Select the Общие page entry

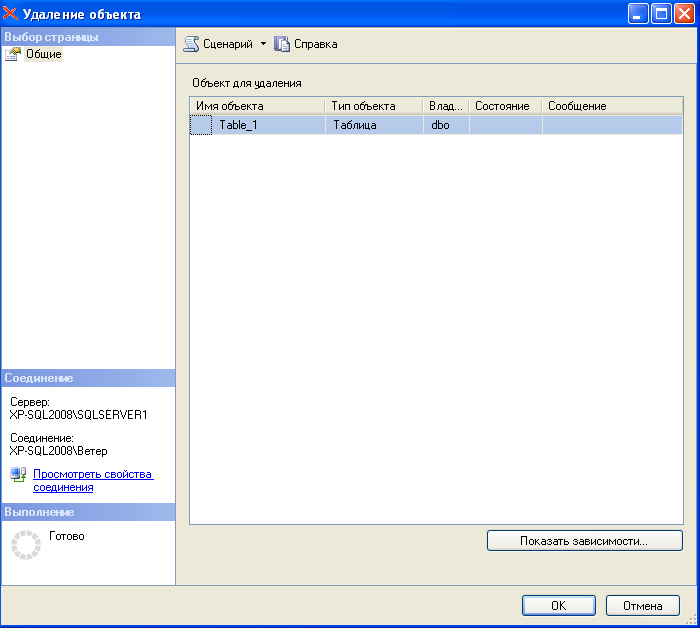[x=44, y=54]
